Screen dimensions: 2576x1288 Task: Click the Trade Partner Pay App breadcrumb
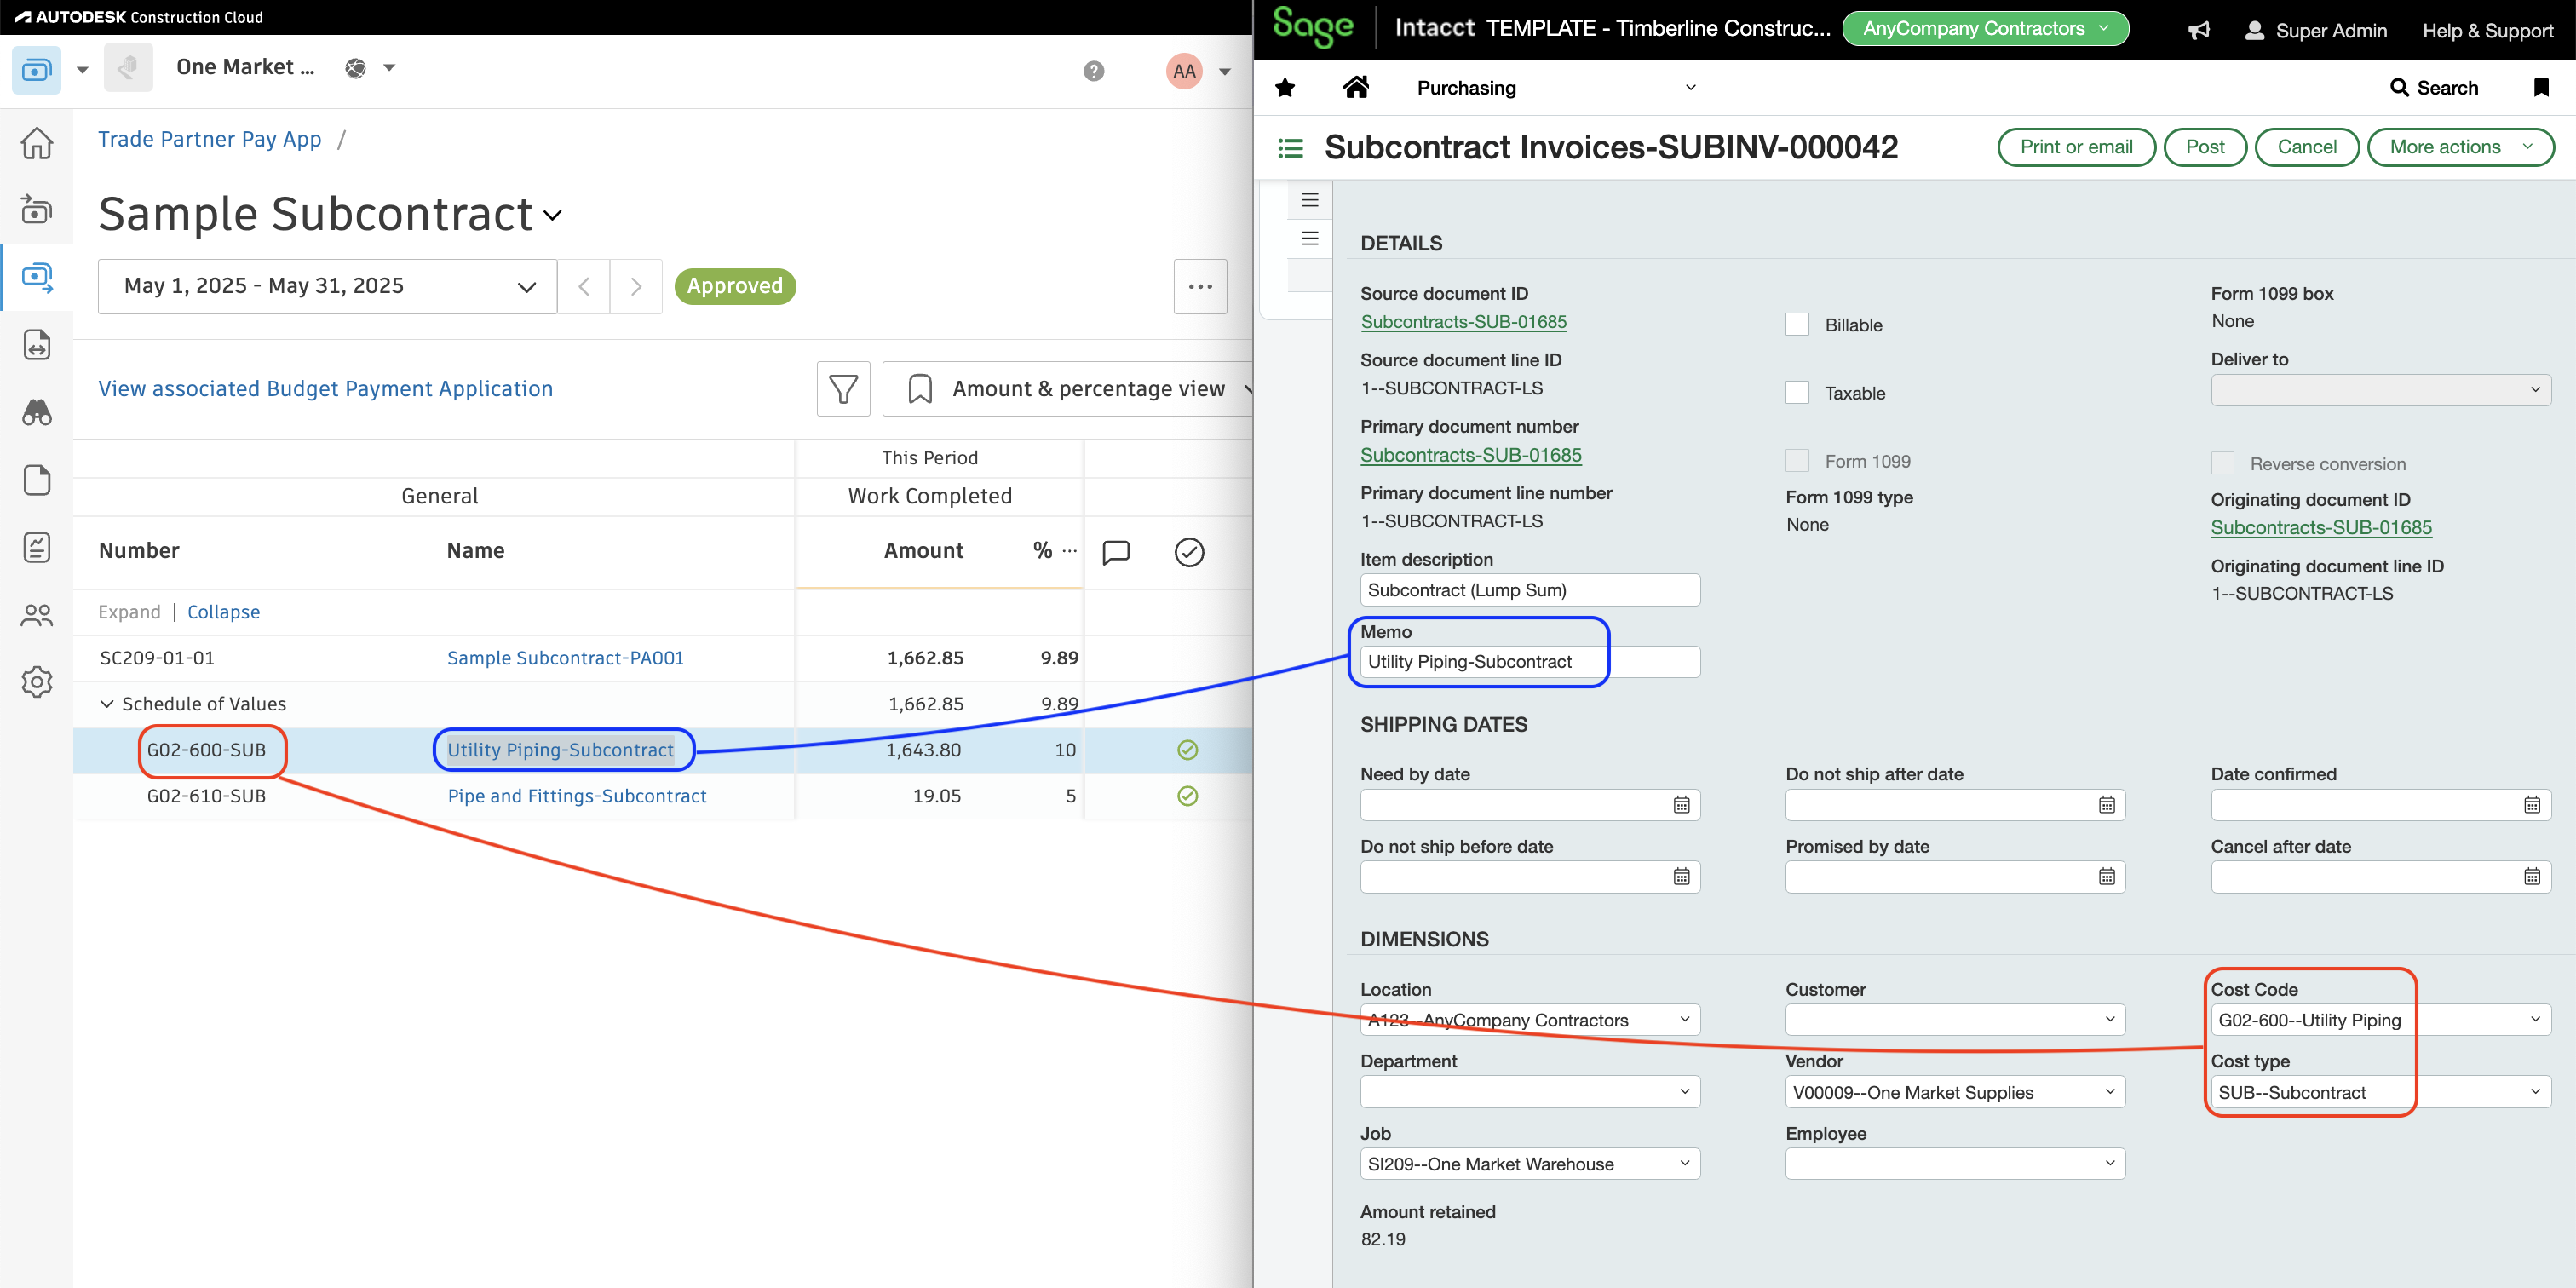(209, 140)
